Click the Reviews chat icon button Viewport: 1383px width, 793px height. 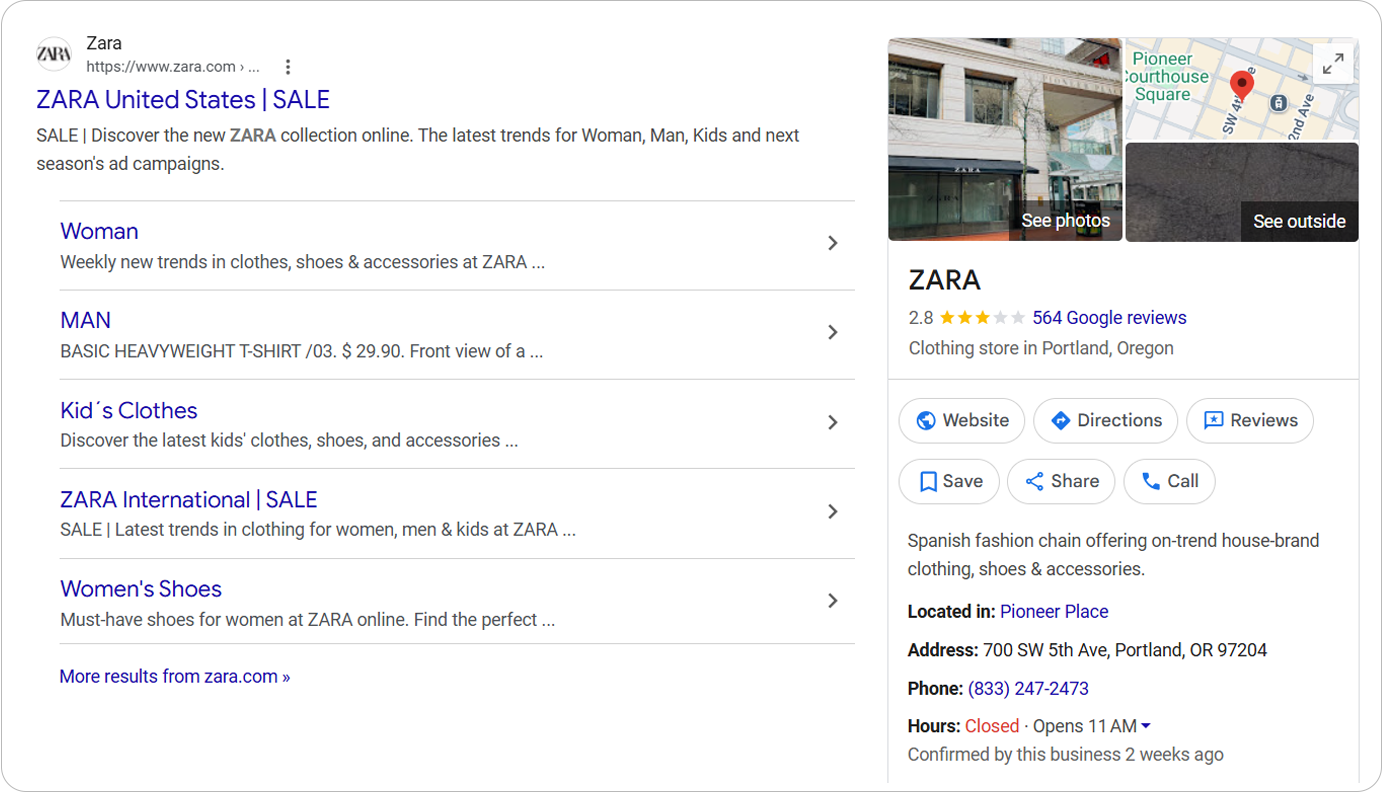[1250, 421]
